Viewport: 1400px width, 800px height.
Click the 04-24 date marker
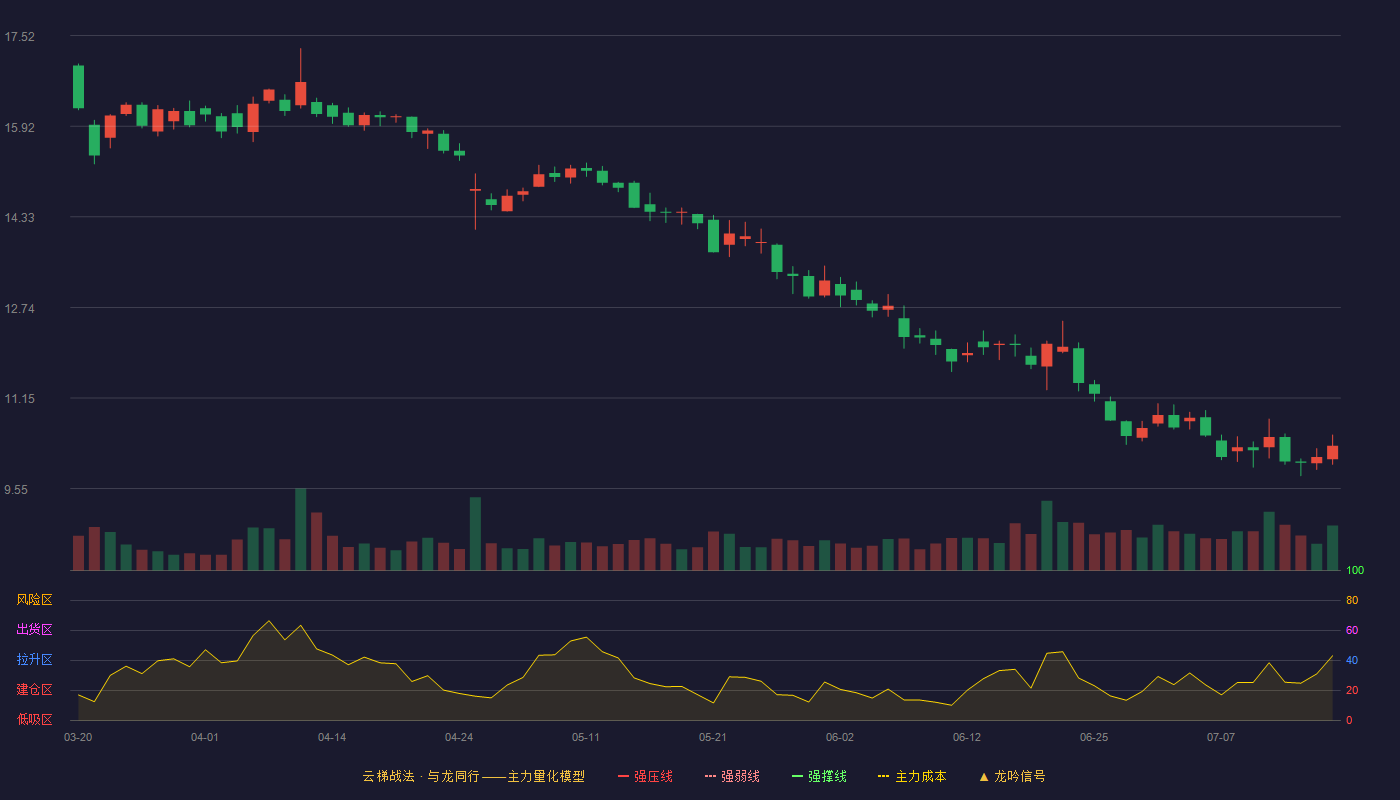459,737
